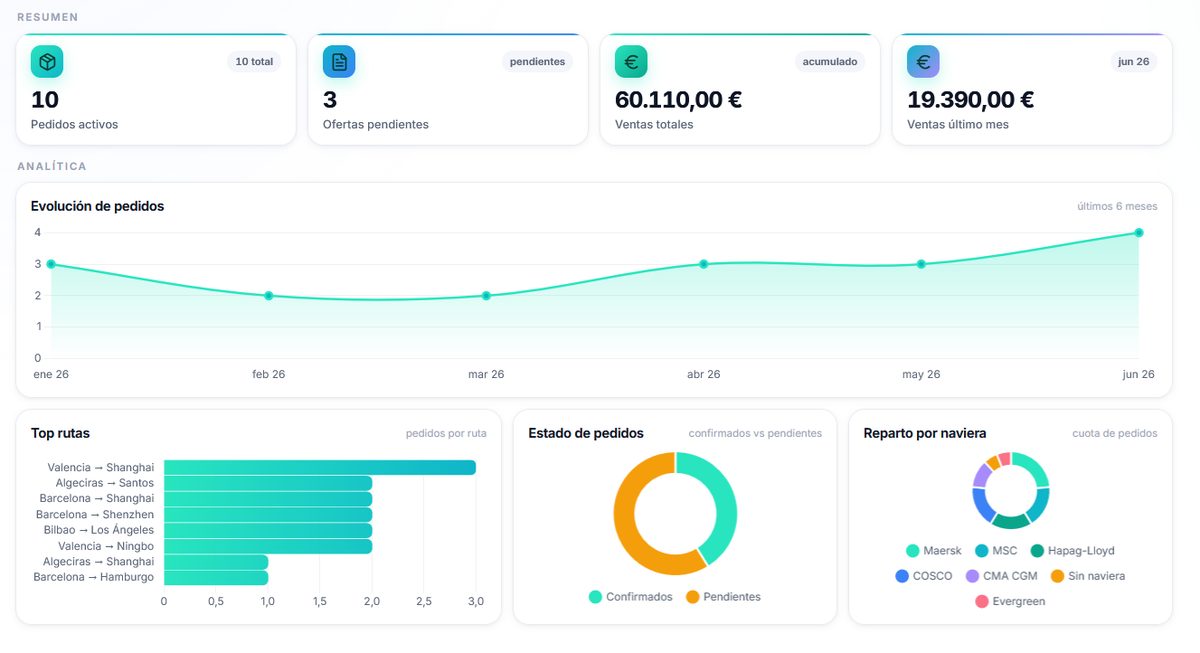Image resolution: width=1200 pixels, height=653 pixels.
Task: Click the Algeciras → Shanghai route bar
Action: [216, 562]
